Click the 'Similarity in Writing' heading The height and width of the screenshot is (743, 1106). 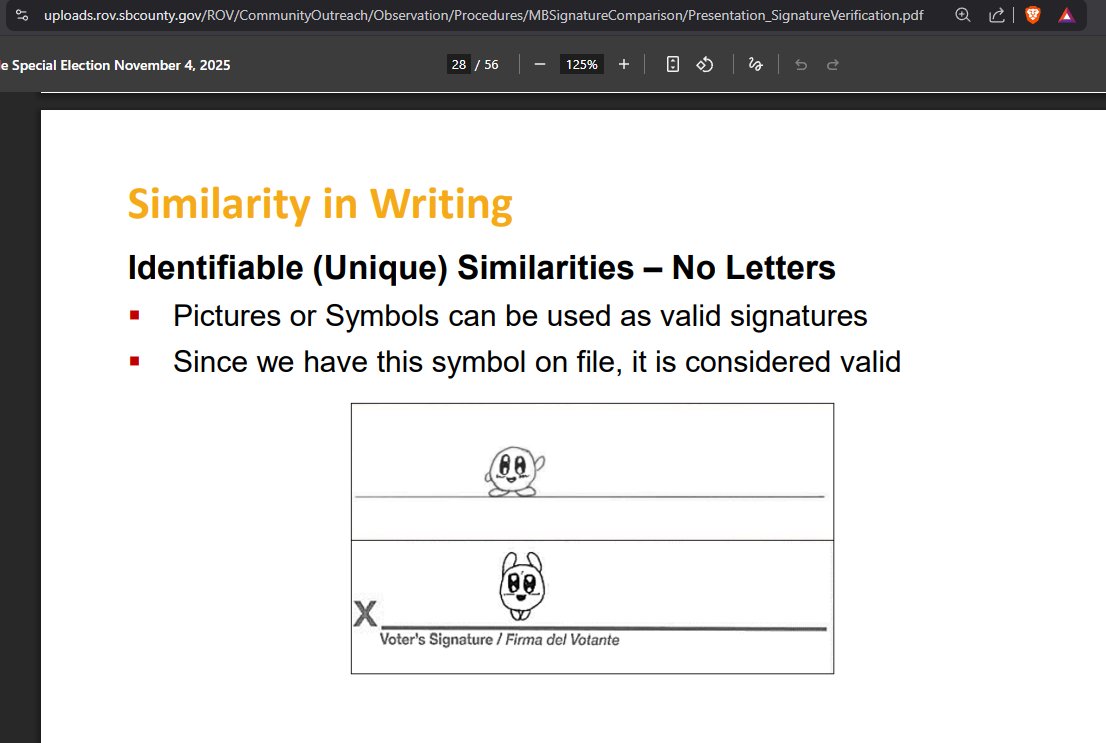[x=320, y=205]
